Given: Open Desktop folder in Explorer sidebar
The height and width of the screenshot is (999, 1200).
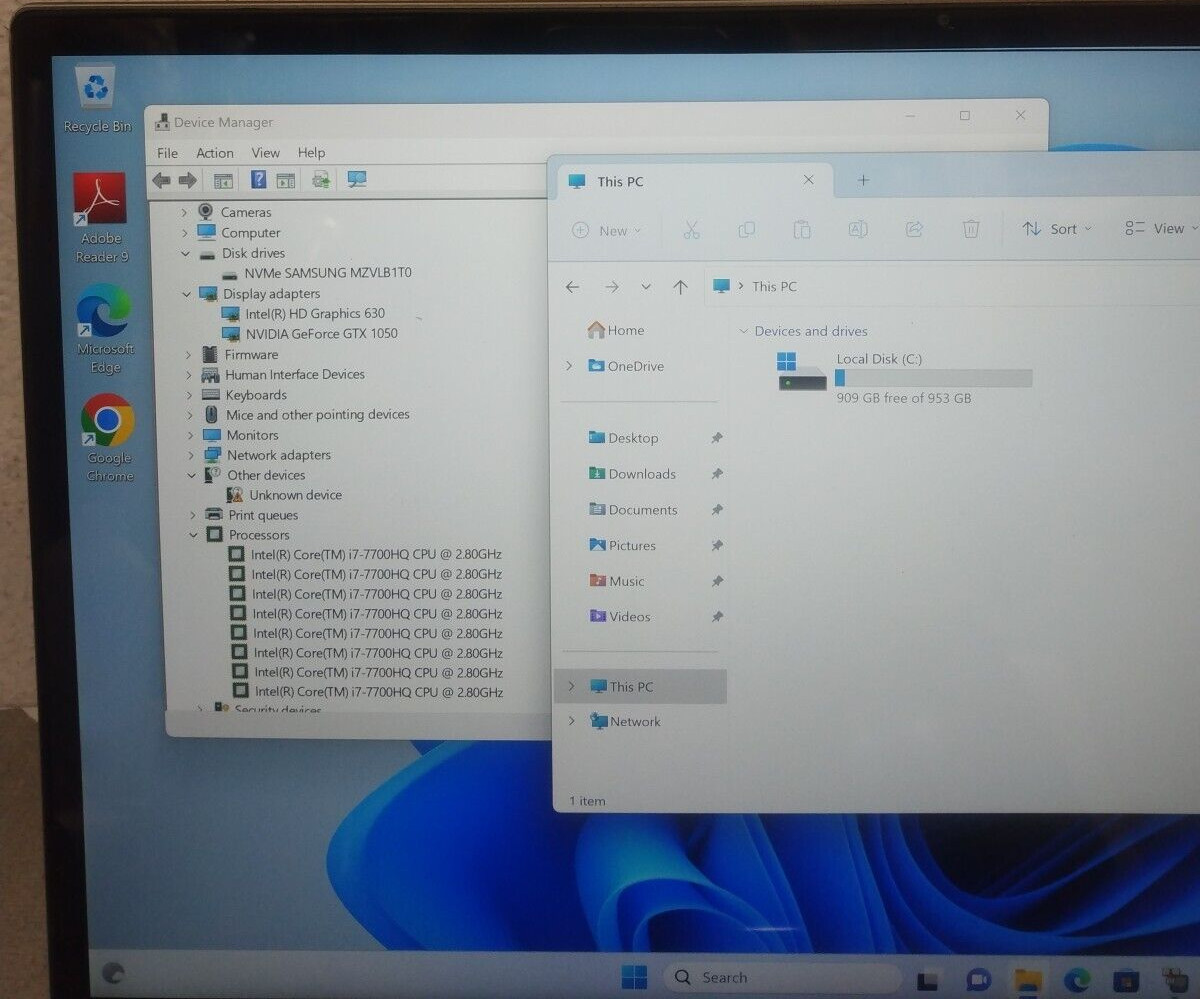Looking at the screenshot, I should pyautogui.click(x=623, y=438).
